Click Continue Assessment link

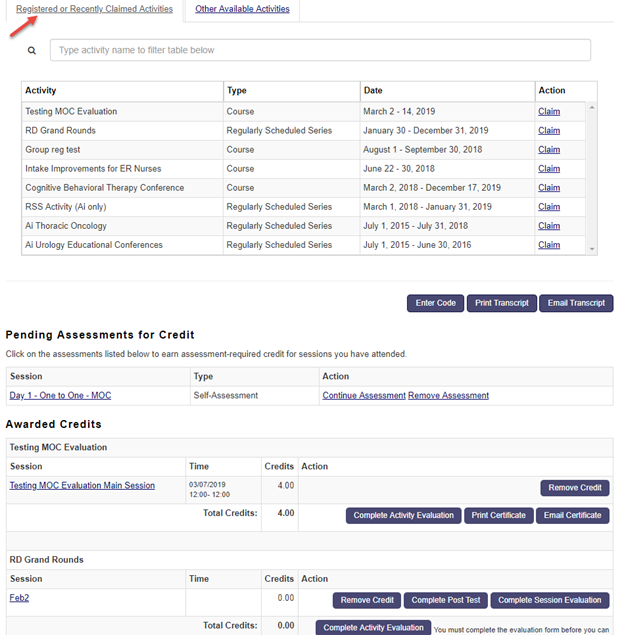(x=364, y=396)
